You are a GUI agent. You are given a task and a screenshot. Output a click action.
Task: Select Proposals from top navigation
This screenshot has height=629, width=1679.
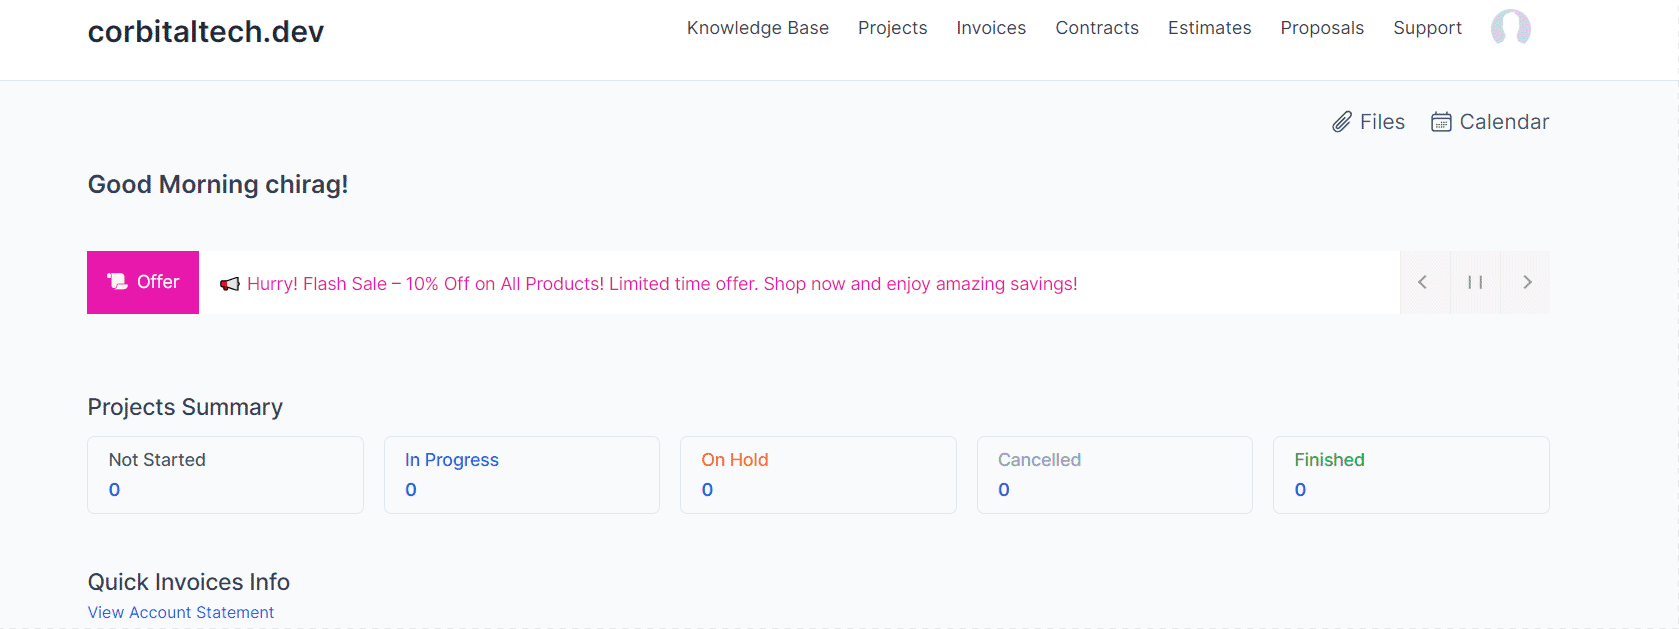click(1322, 28)
